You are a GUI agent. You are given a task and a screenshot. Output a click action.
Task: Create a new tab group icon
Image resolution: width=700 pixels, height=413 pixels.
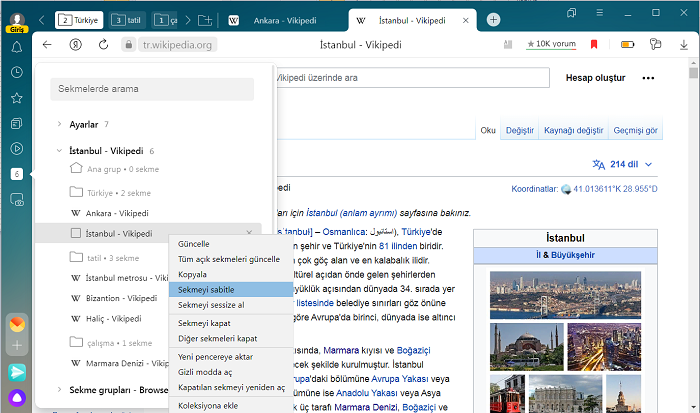point(205,20)
